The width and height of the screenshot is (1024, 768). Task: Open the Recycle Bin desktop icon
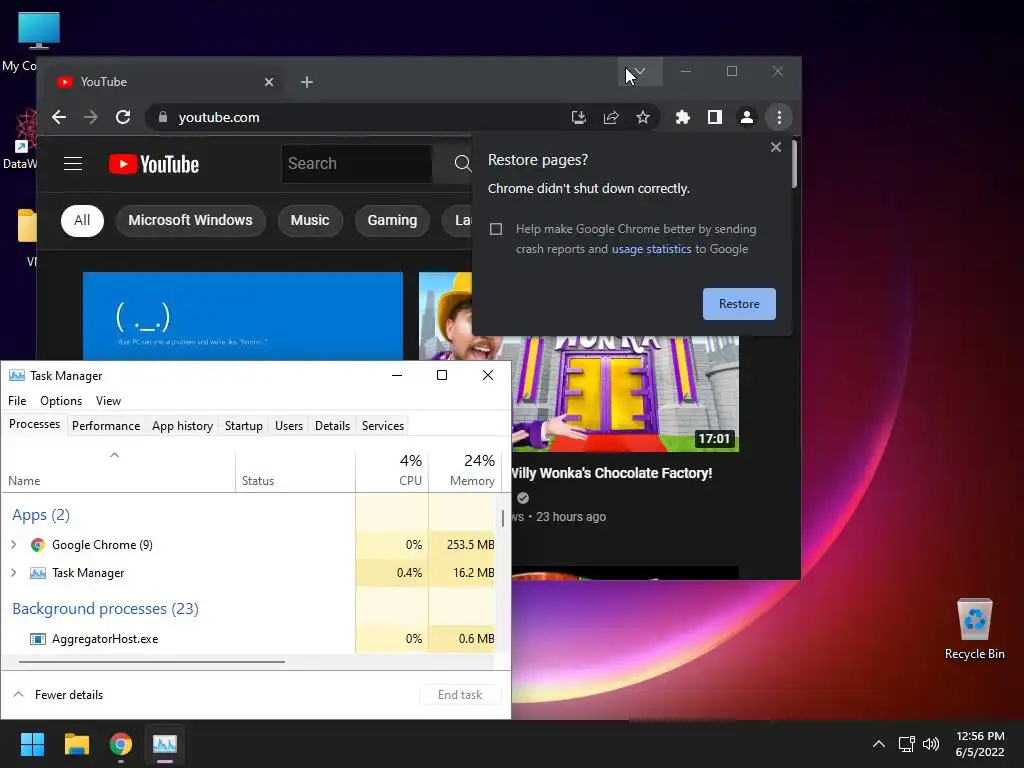(x=974, y=630)
